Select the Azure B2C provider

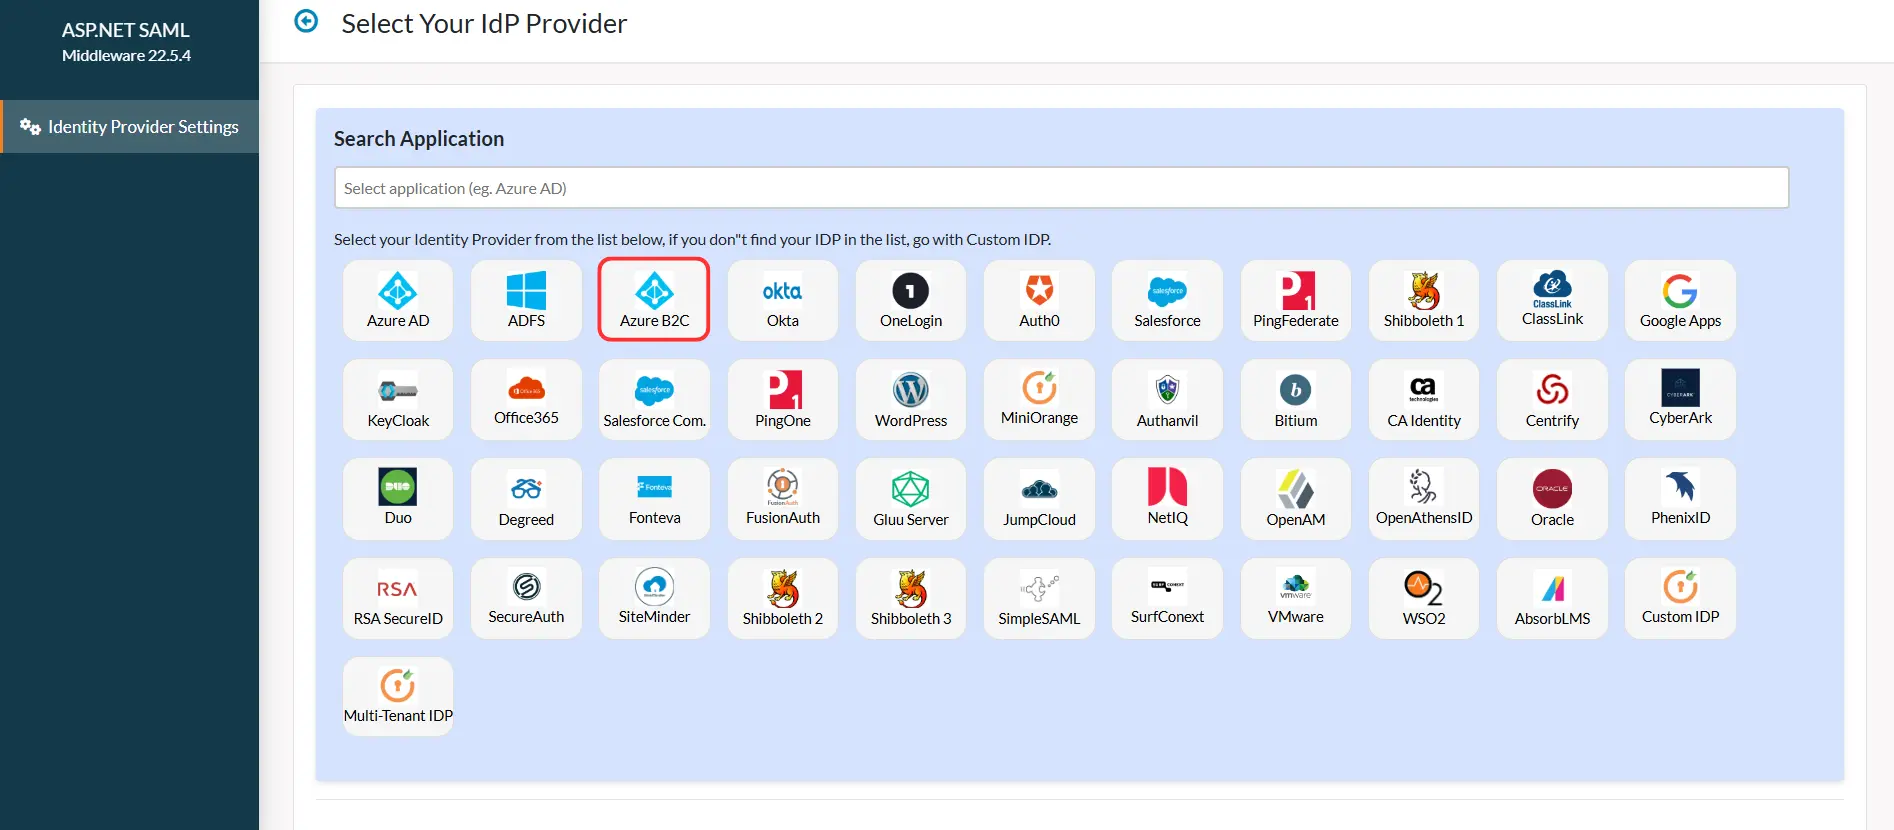pos(654,300)
